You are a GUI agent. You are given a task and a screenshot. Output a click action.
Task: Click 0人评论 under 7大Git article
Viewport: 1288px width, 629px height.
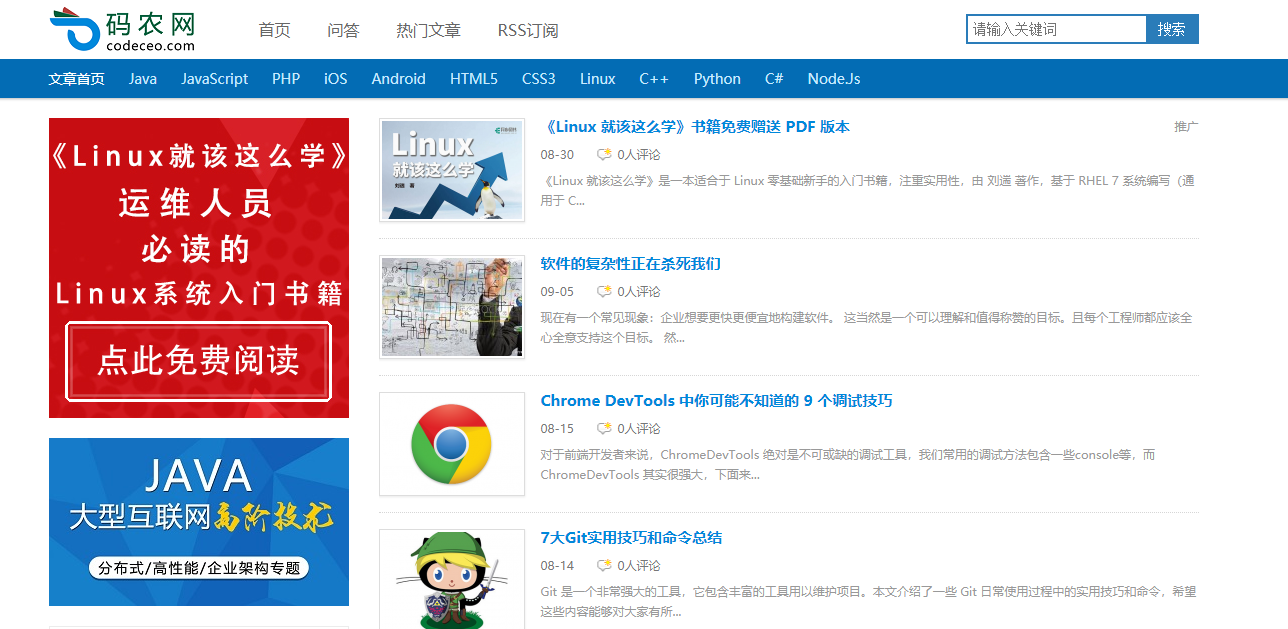click(x=639, y=566)
